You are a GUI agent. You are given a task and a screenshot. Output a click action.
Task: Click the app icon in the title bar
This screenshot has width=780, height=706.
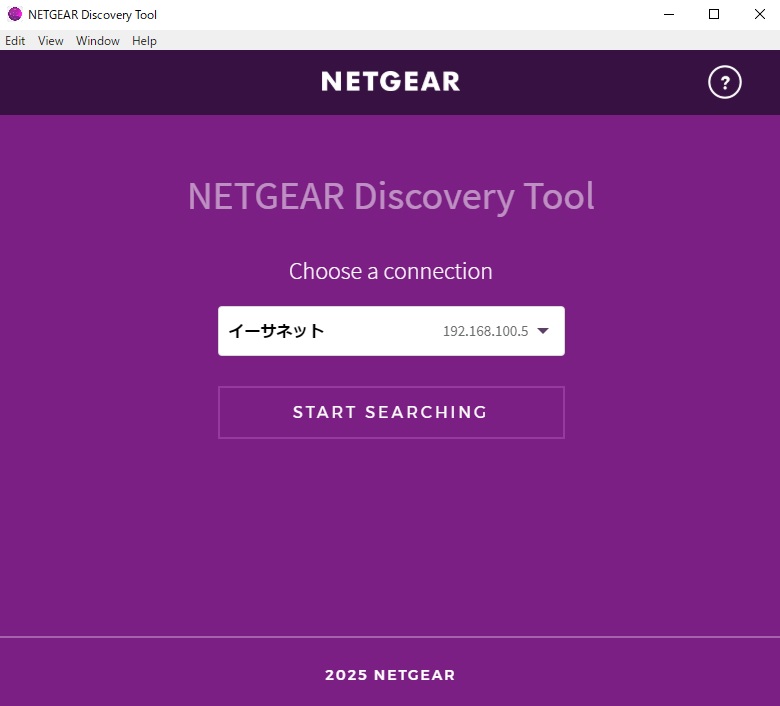click(14, 14)
